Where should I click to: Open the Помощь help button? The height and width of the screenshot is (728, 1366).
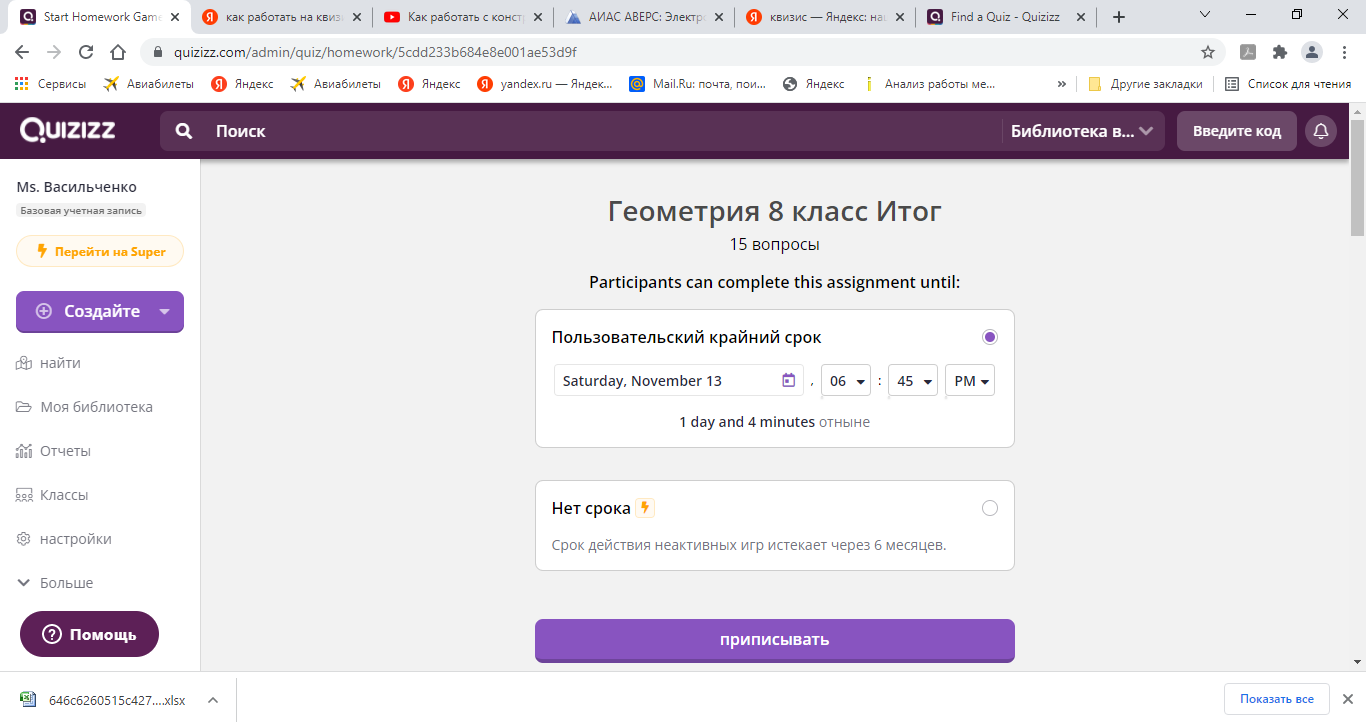(x=89, y=634)
